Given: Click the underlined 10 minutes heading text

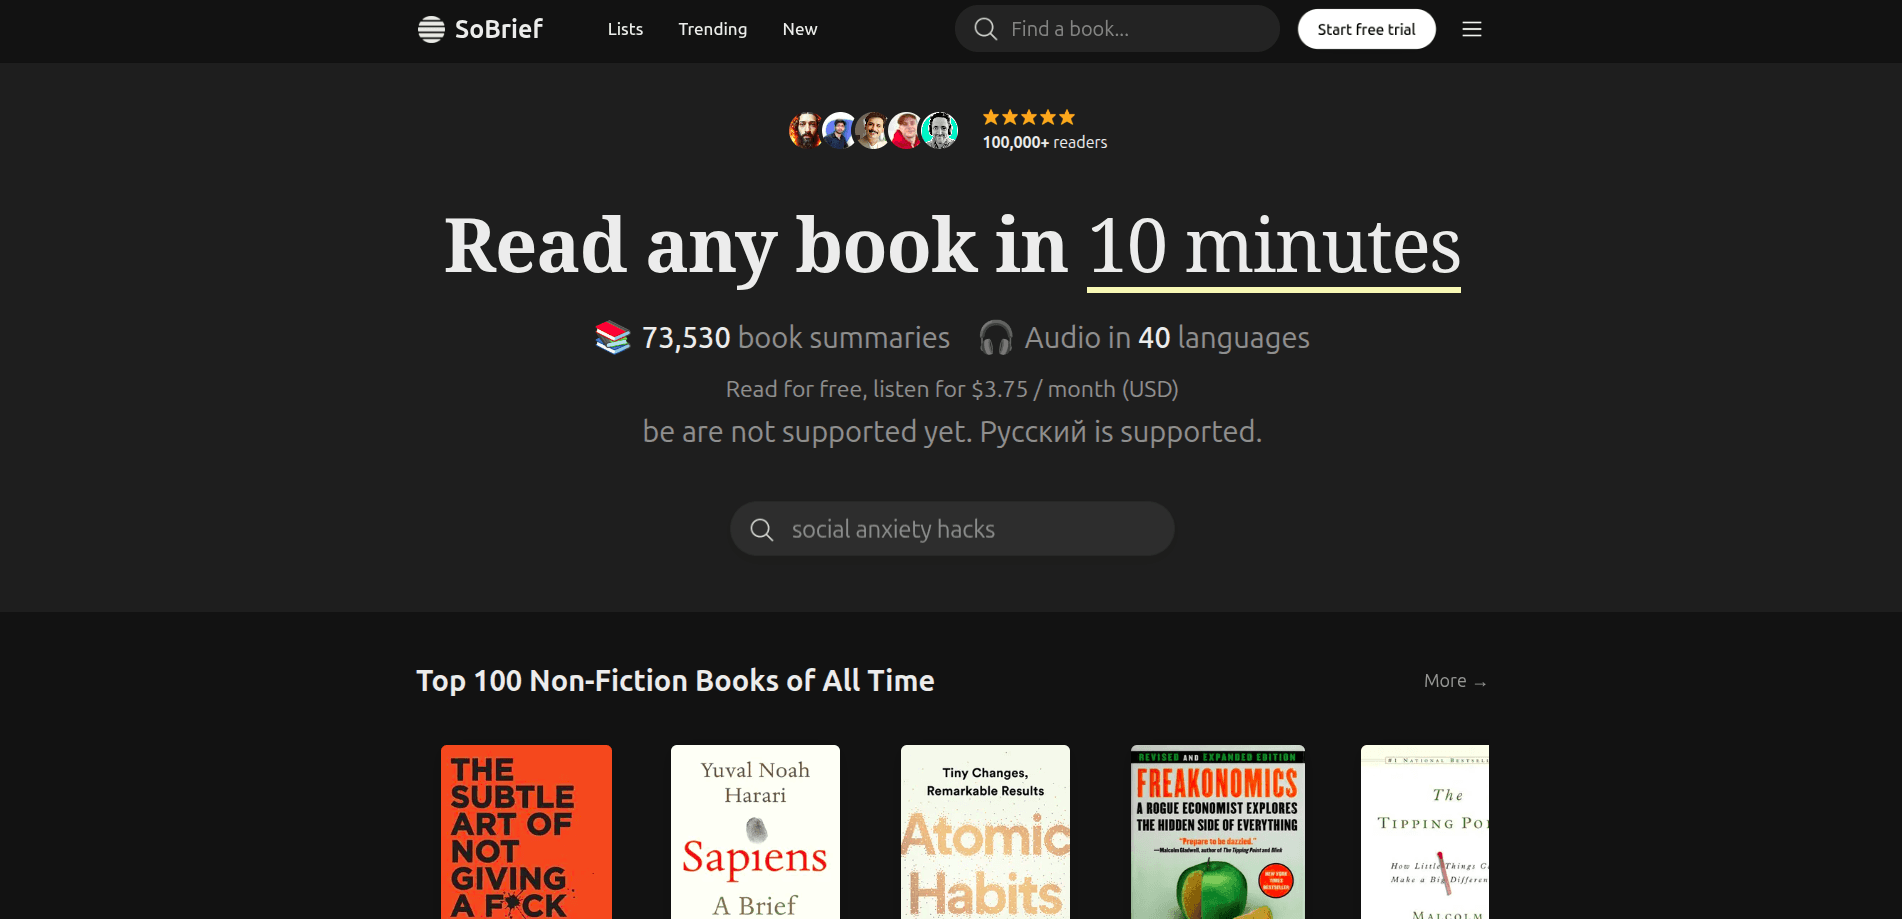Looking at the screenshot, I should coord(1274,246).
